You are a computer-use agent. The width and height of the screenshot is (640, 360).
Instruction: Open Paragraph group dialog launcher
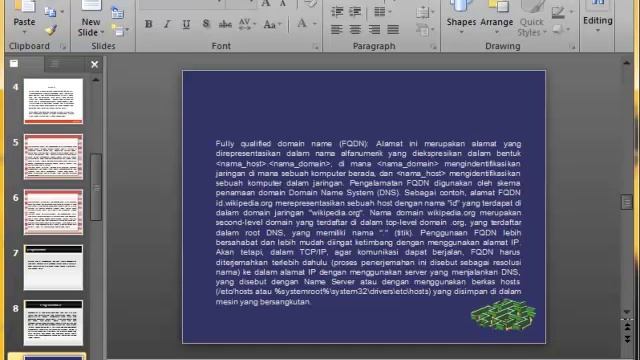433,47
